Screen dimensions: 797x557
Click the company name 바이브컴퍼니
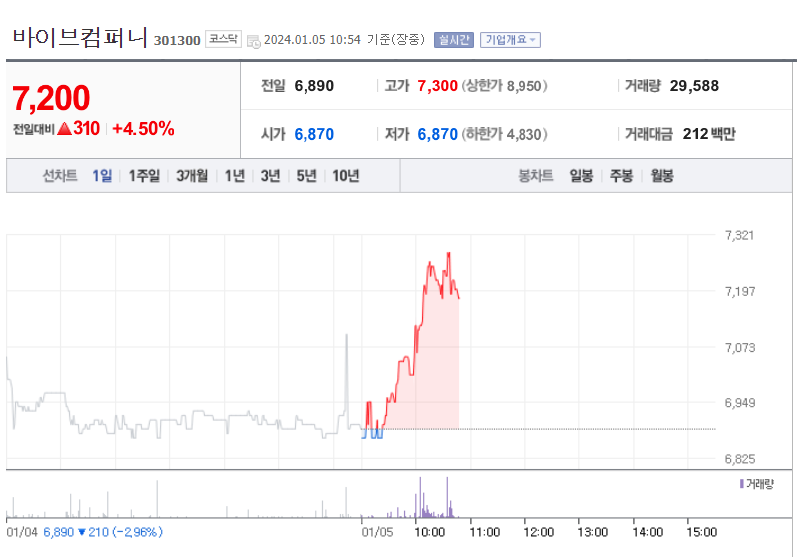pyautogui.click(x=80, y=38)
